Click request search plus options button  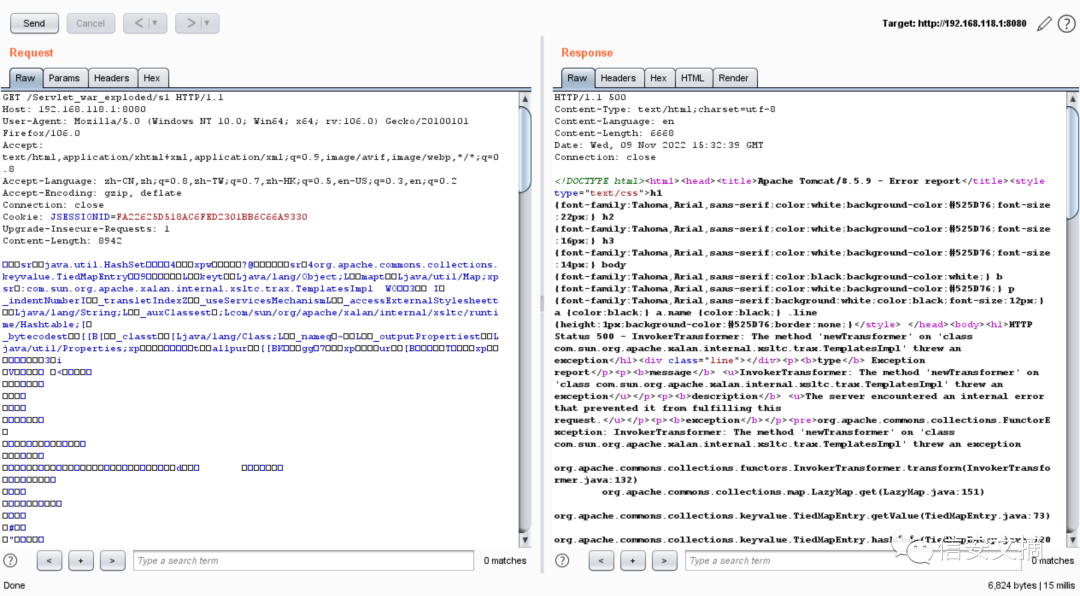[81, 561]
